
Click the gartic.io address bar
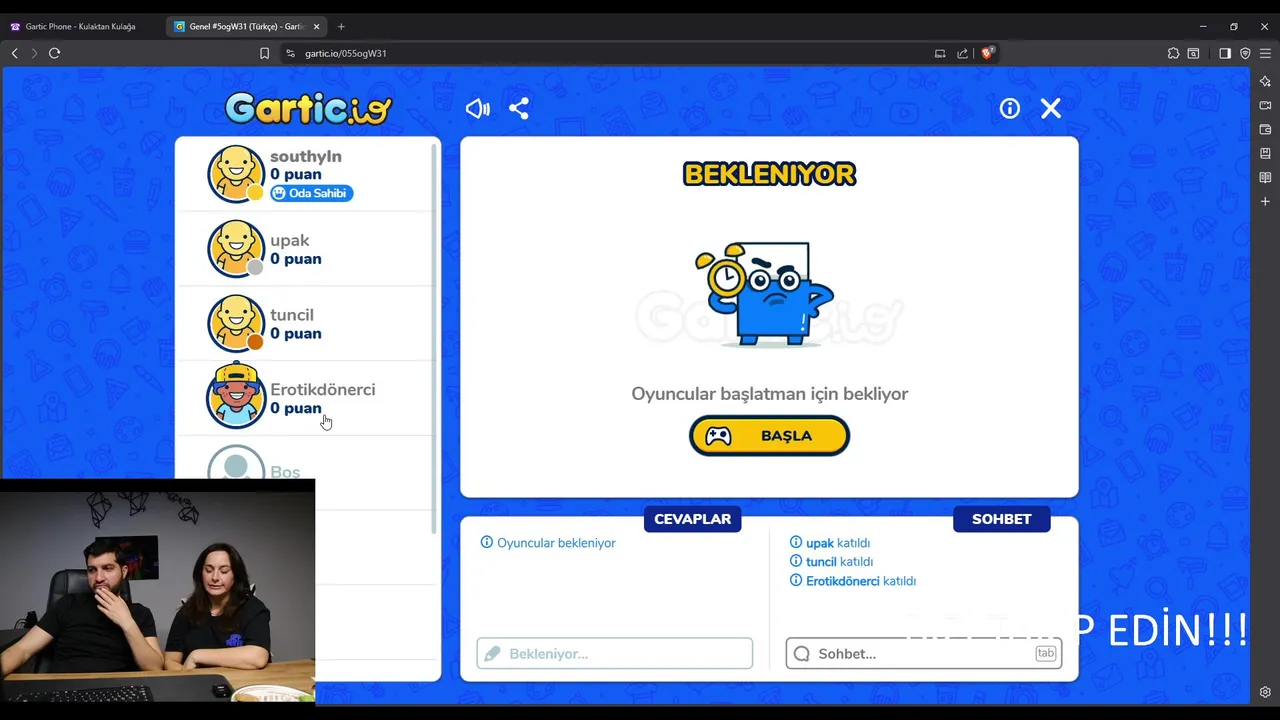(640, 53)
